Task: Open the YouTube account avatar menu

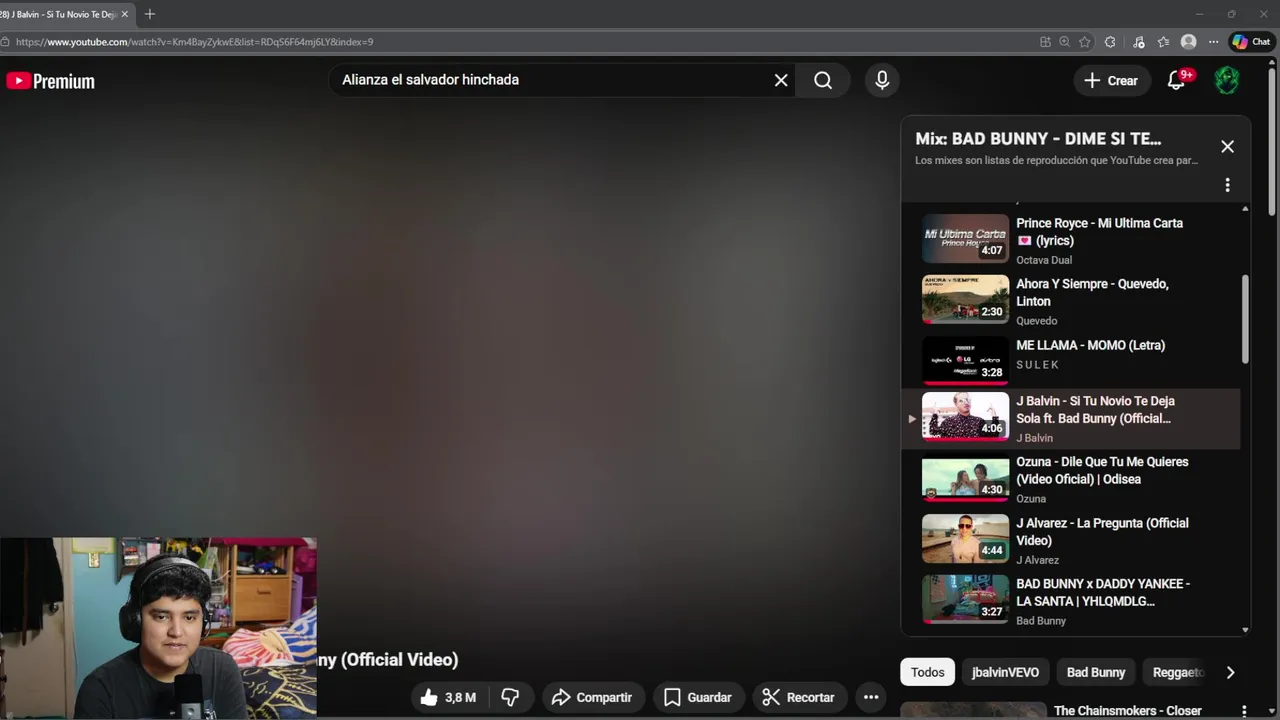Action: [x=1227, y=81]
